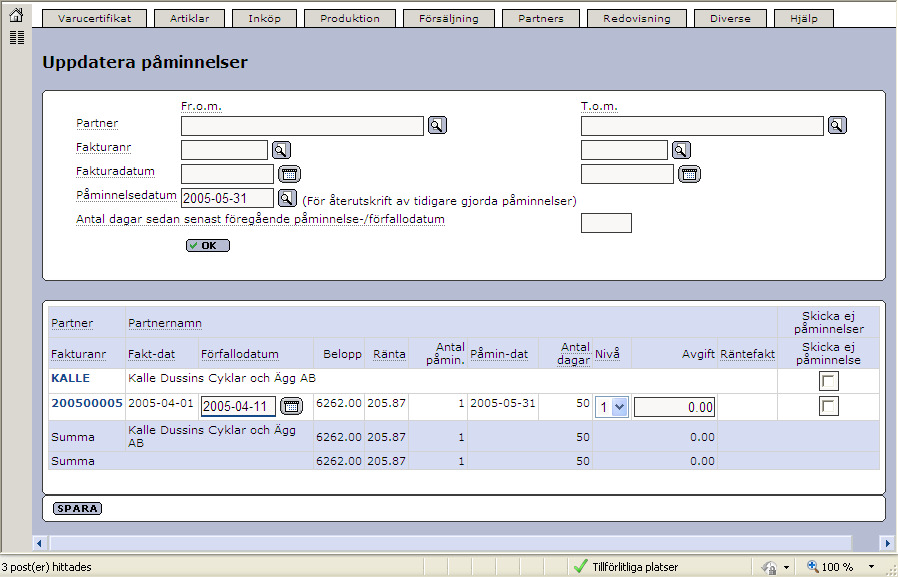Image resolution: width=898 pixels, height=577 pixels.
Task: Sort by Räntefakt column header
Action: (747, 354)
